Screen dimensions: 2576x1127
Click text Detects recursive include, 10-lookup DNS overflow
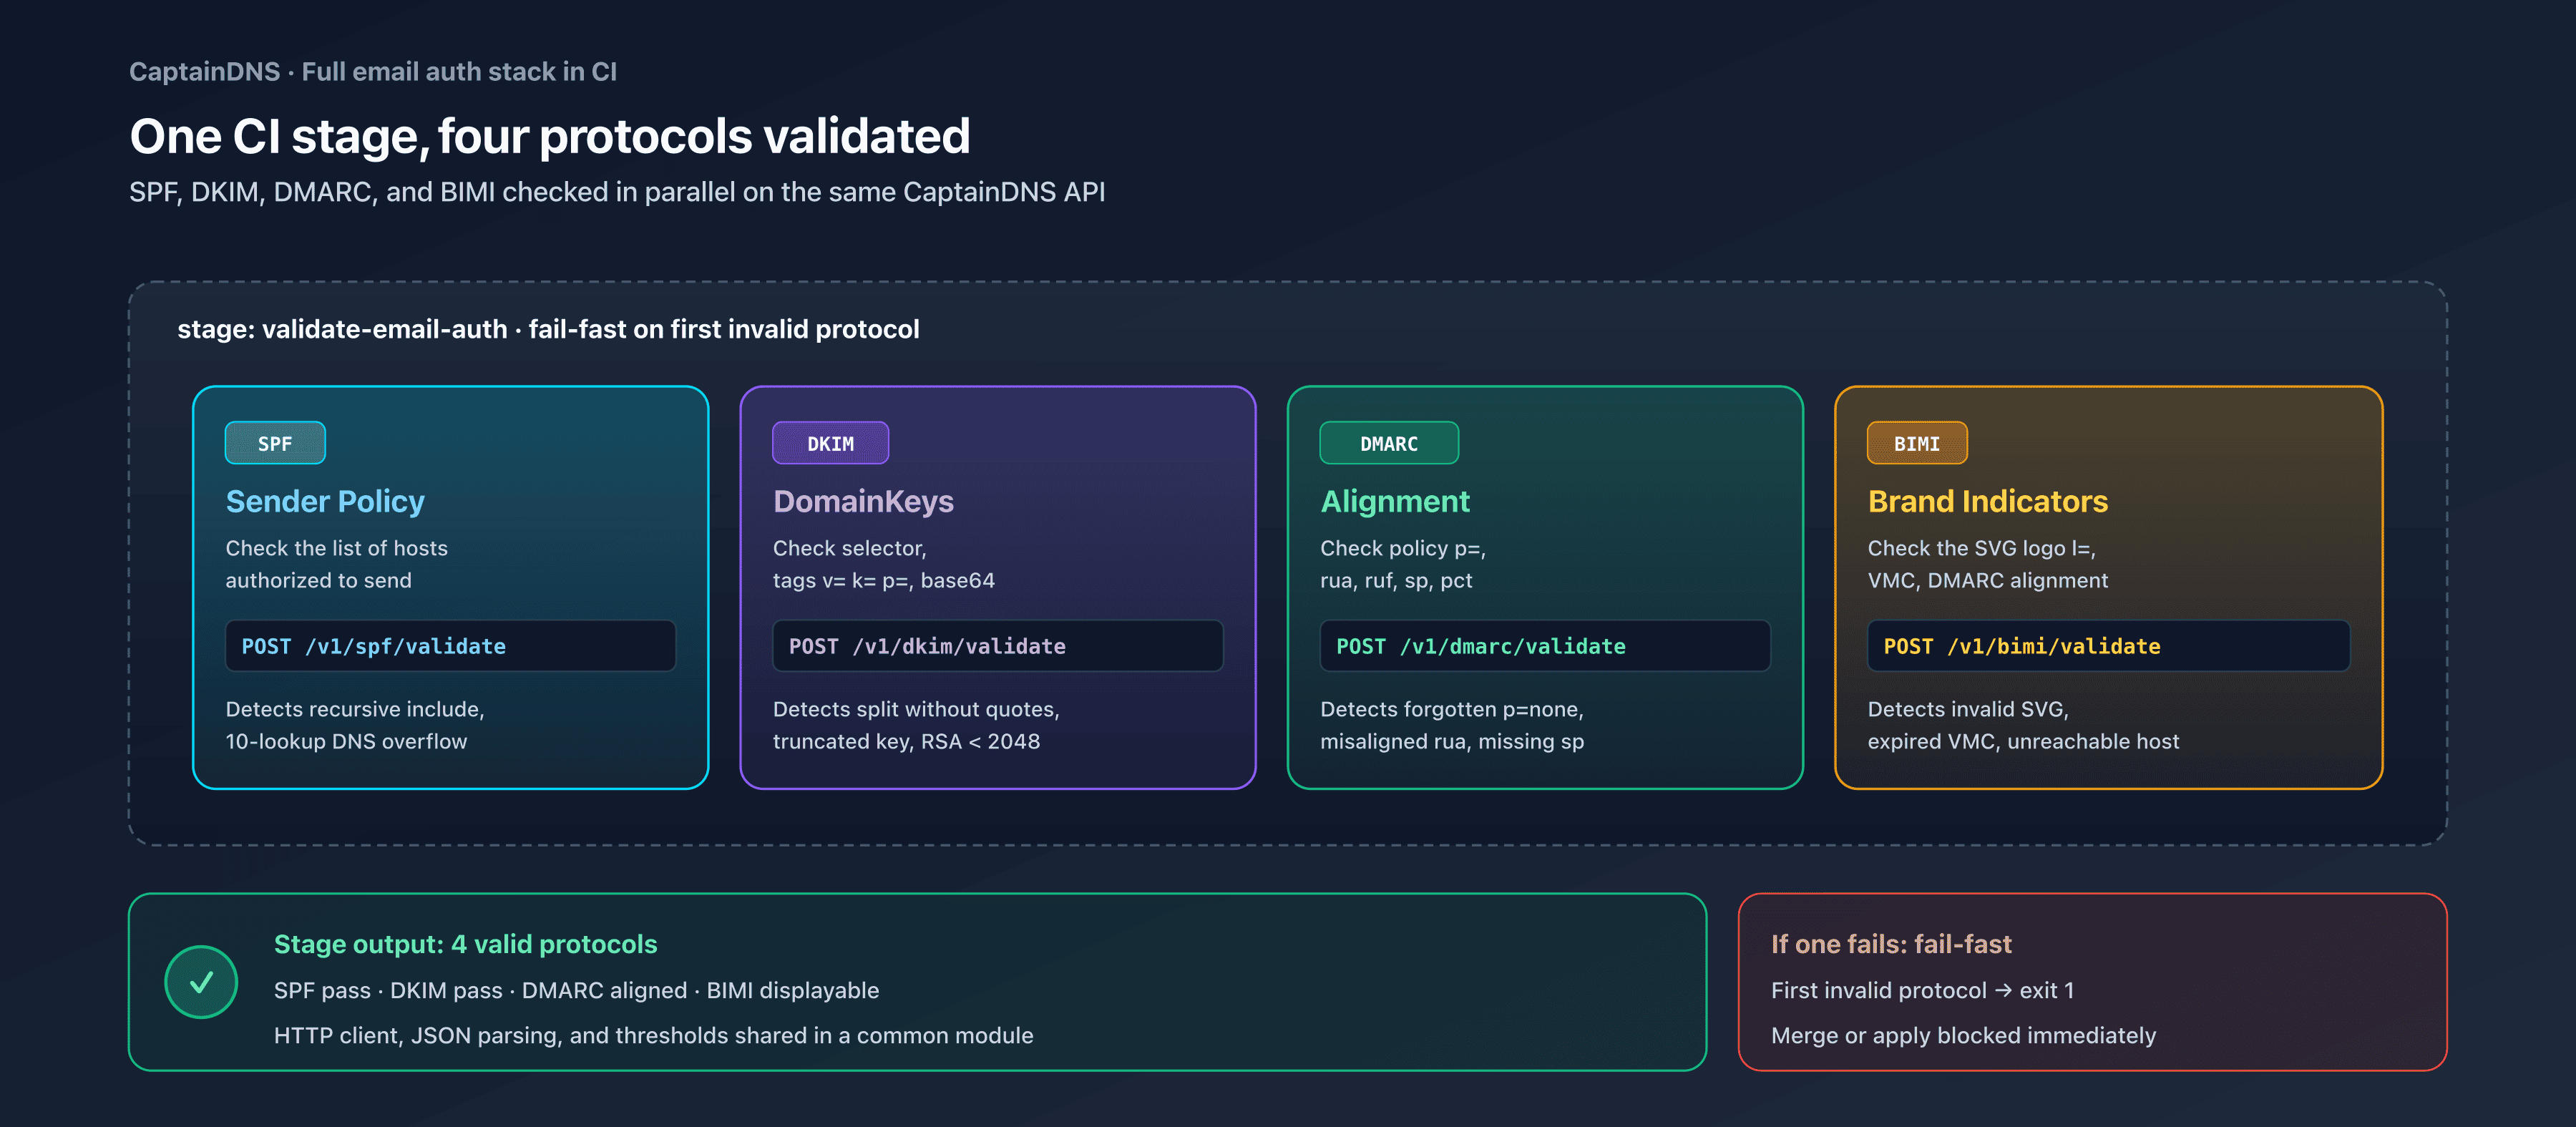coord(355,725)
